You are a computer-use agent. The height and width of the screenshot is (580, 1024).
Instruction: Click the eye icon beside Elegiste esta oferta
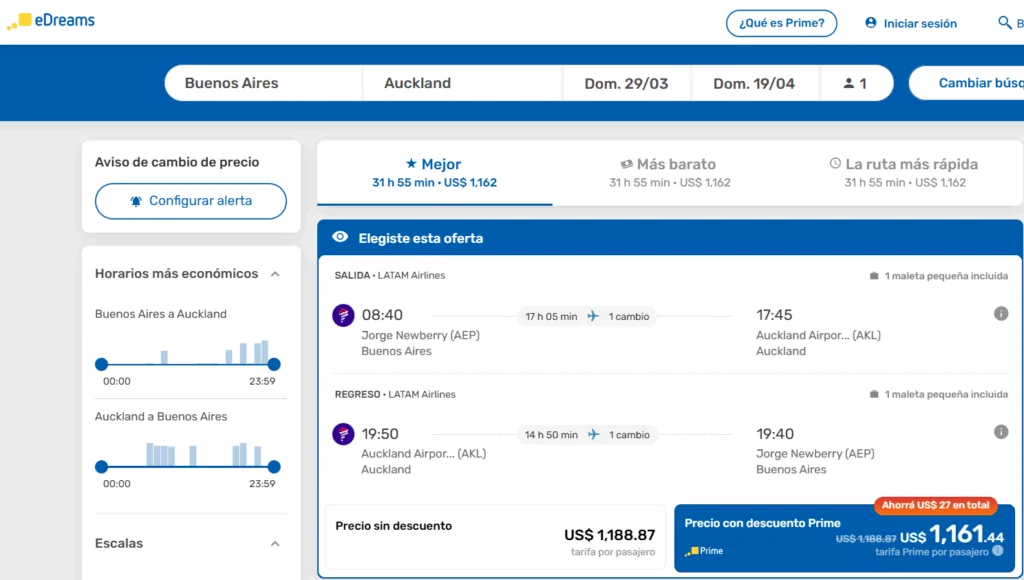(340, 237)
